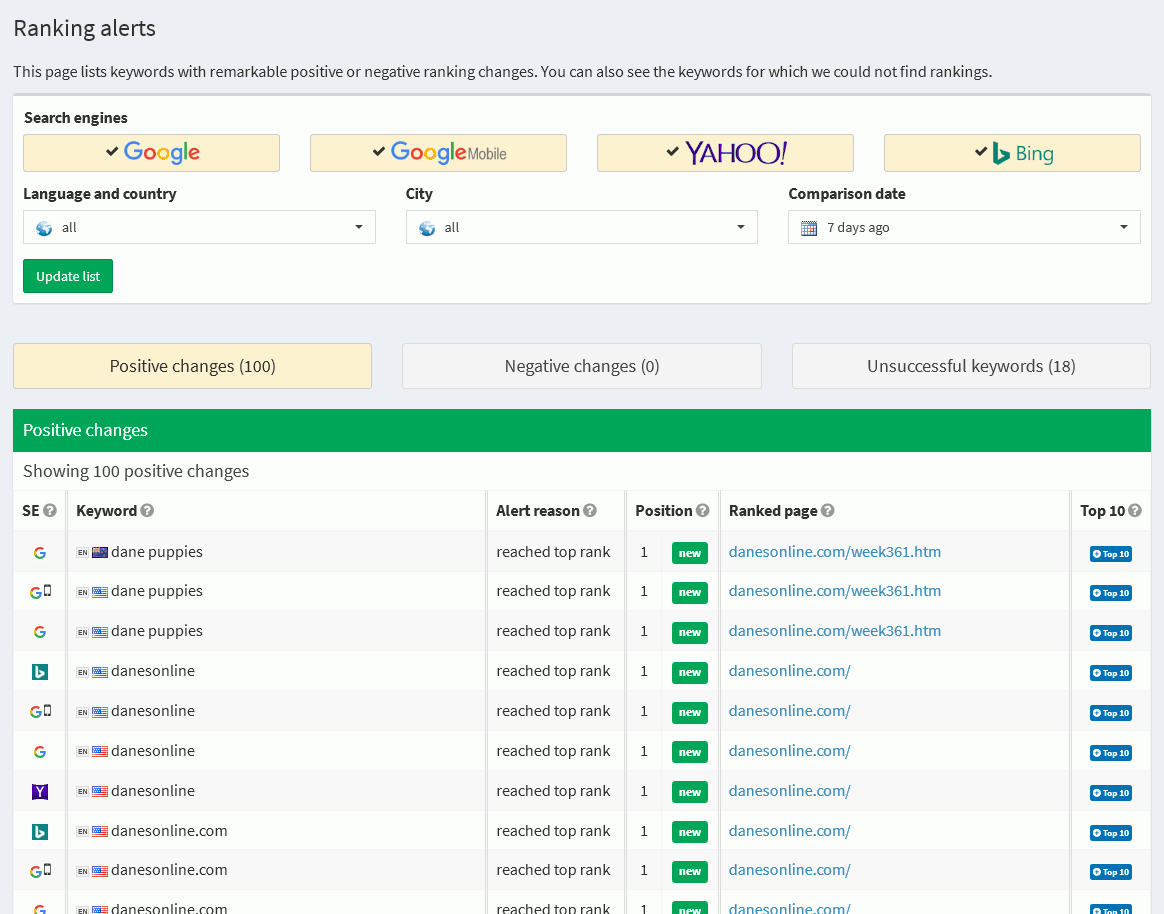Toggle the Google Mobile search engine filter

tap(438, 153)
